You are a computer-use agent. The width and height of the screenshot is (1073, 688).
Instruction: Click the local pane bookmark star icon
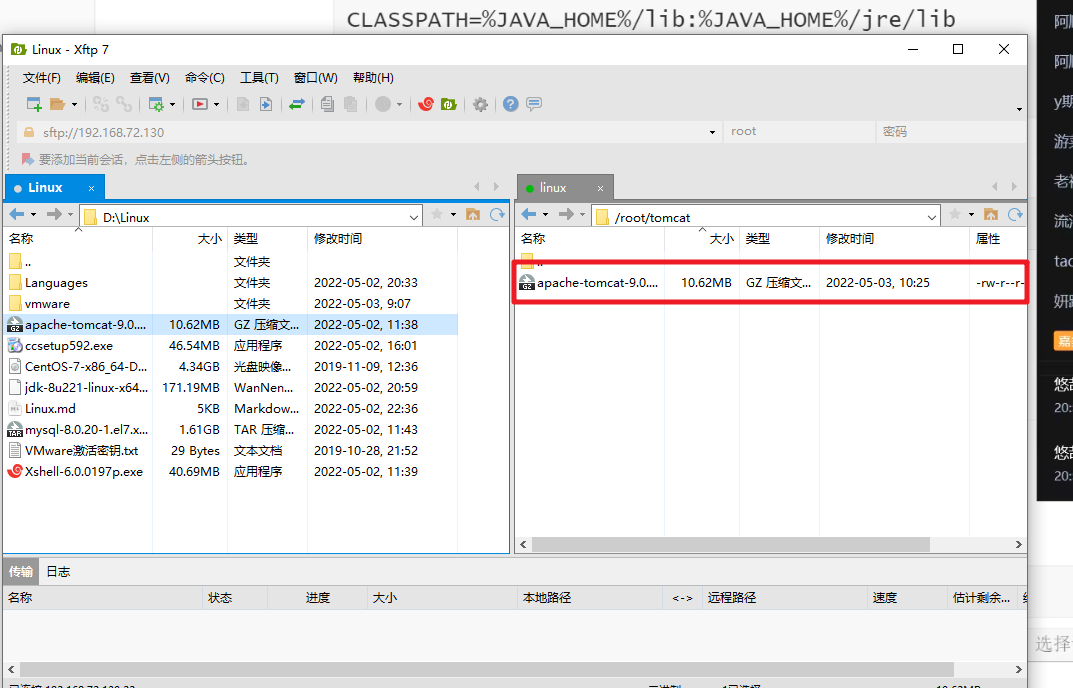[437, 215]
